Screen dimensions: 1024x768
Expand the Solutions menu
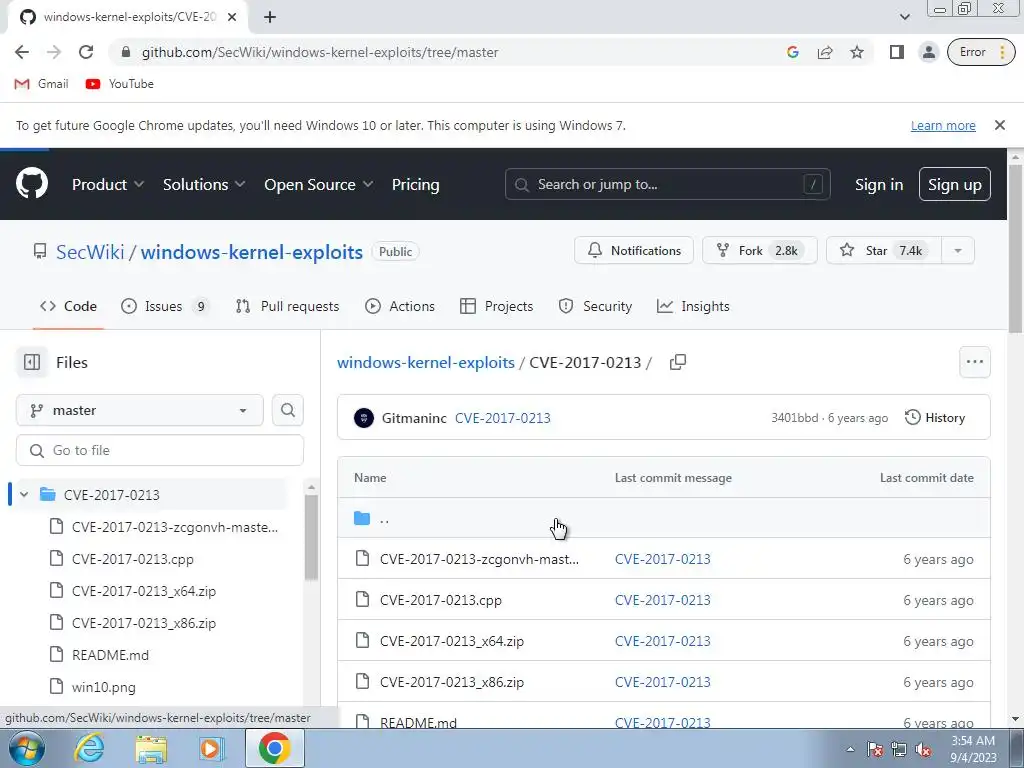pos(204,185)
